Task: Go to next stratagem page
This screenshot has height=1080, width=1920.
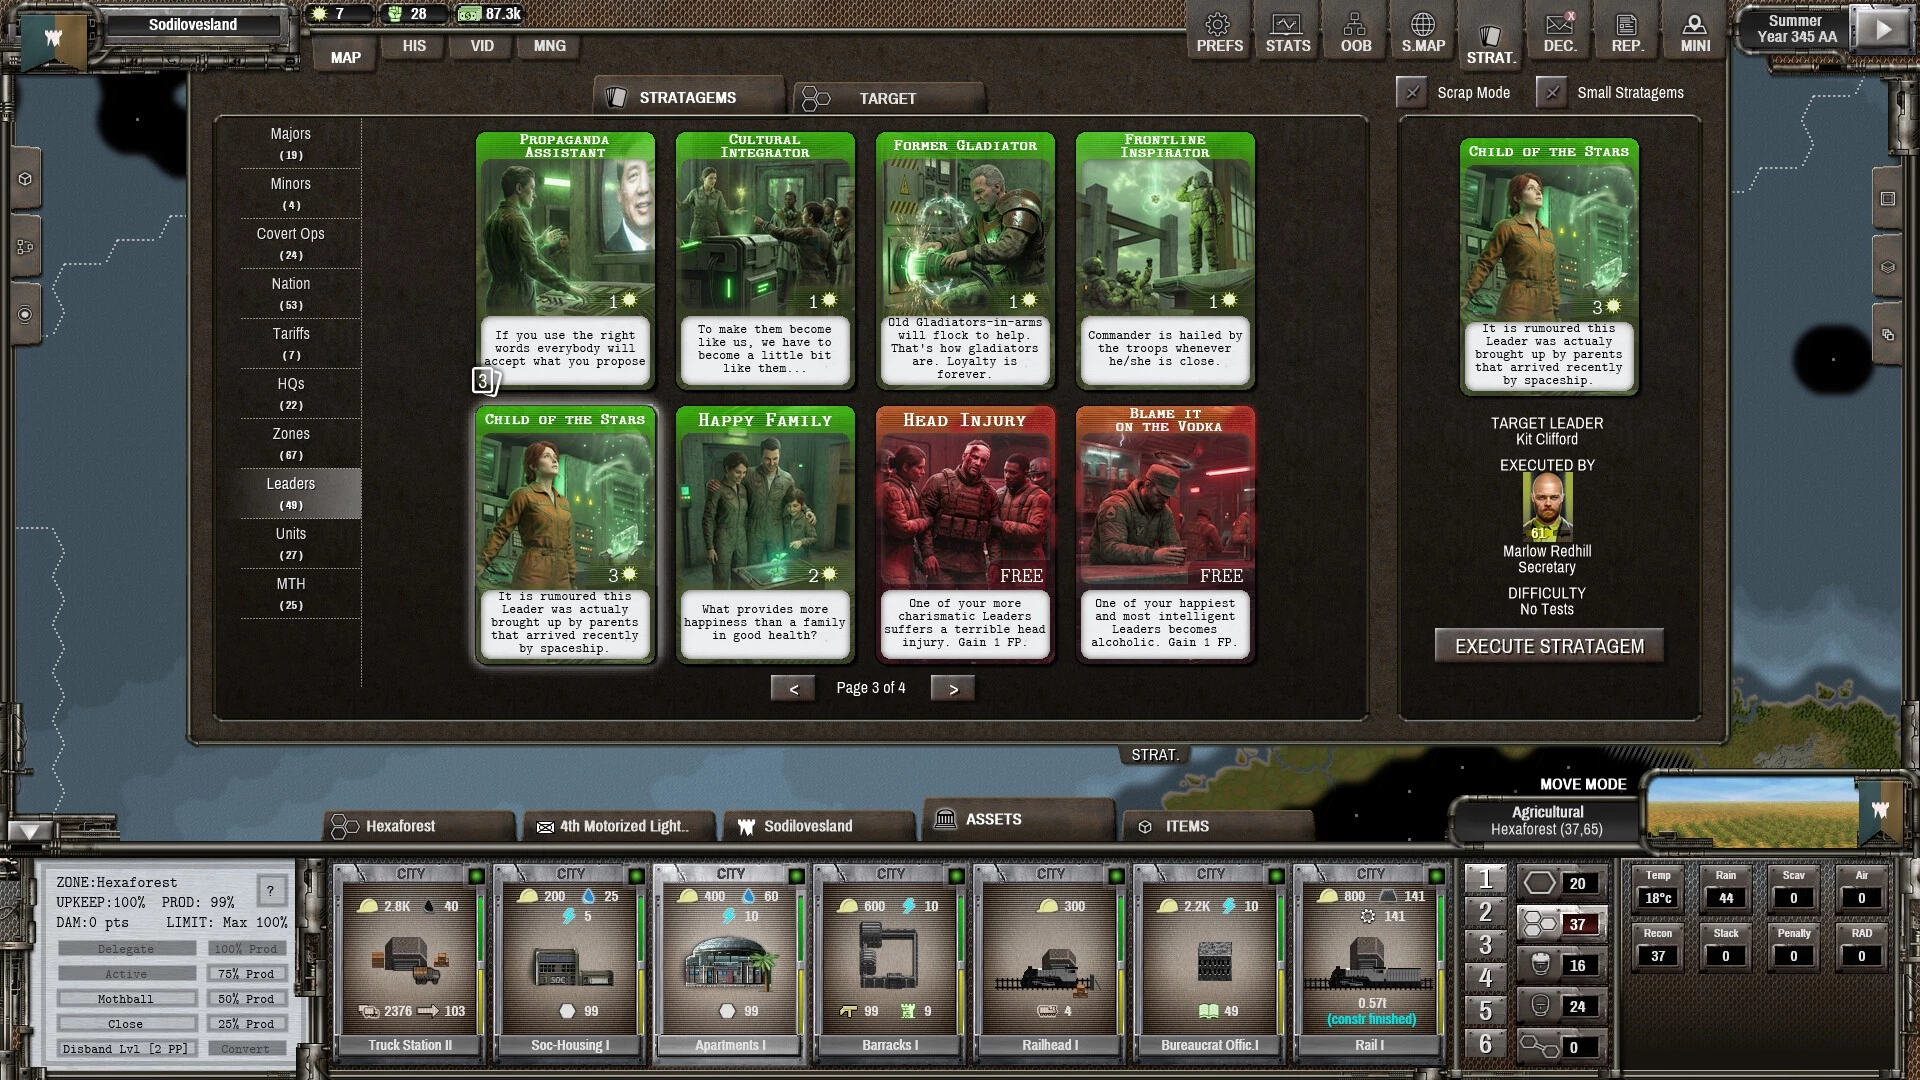Action: [952, 688]
